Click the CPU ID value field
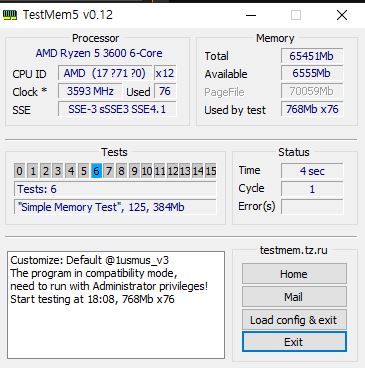This screenshot has height=368, width=365. coord(105,73)
